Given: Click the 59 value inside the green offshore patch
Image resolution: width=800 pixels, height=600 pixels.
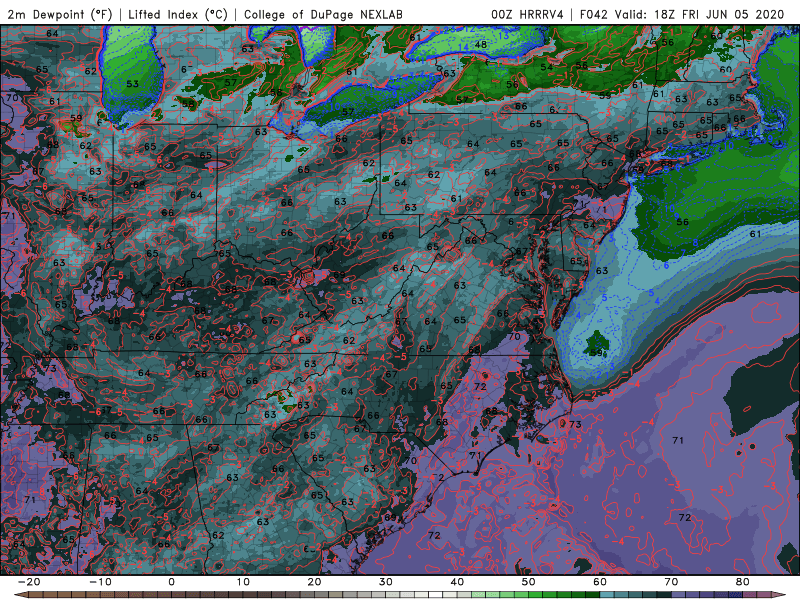Looking at the screenshot, I should click(596, 353).
